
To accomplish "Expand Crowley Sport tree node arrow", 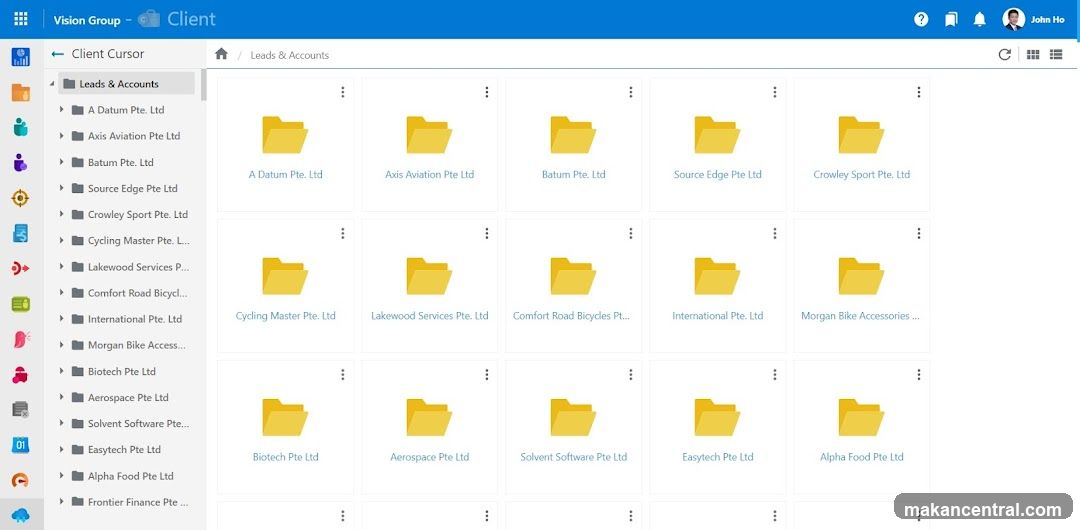I will pos(61,214).
